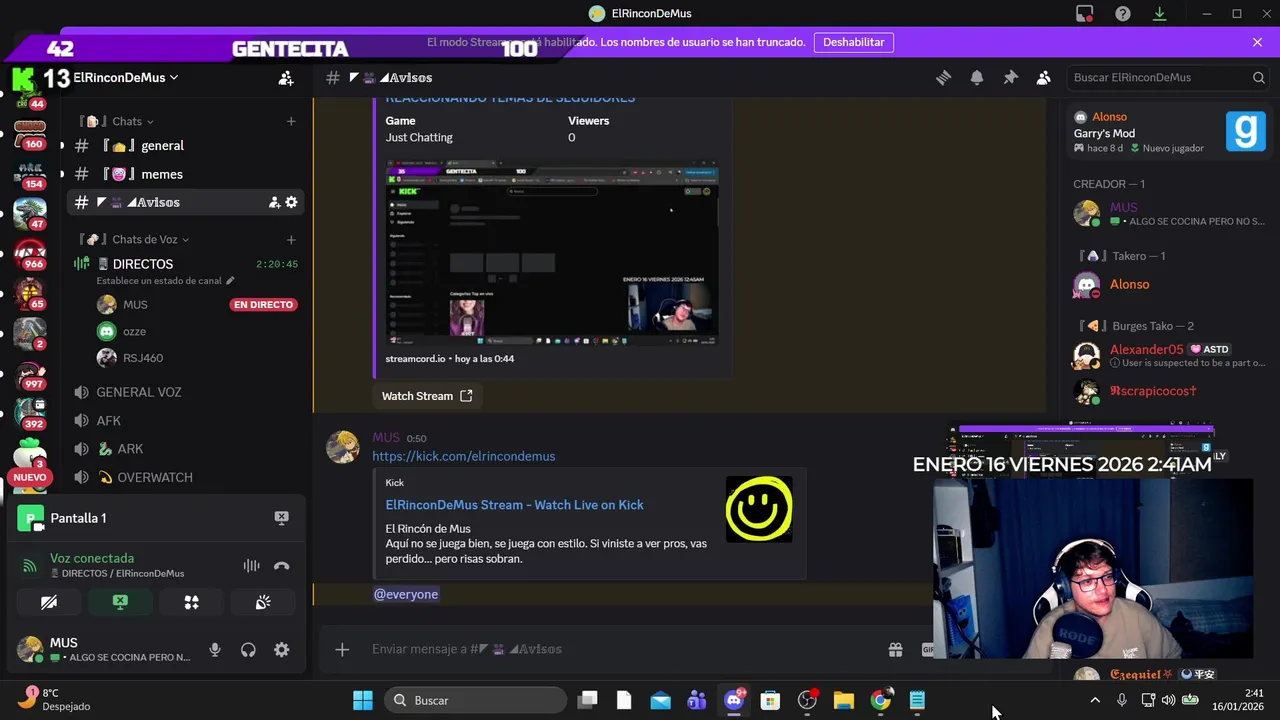The width and height of the screenshot is (1280, 720).
Task: Open Google Chrome in taskbar
Action: point(881,700)
